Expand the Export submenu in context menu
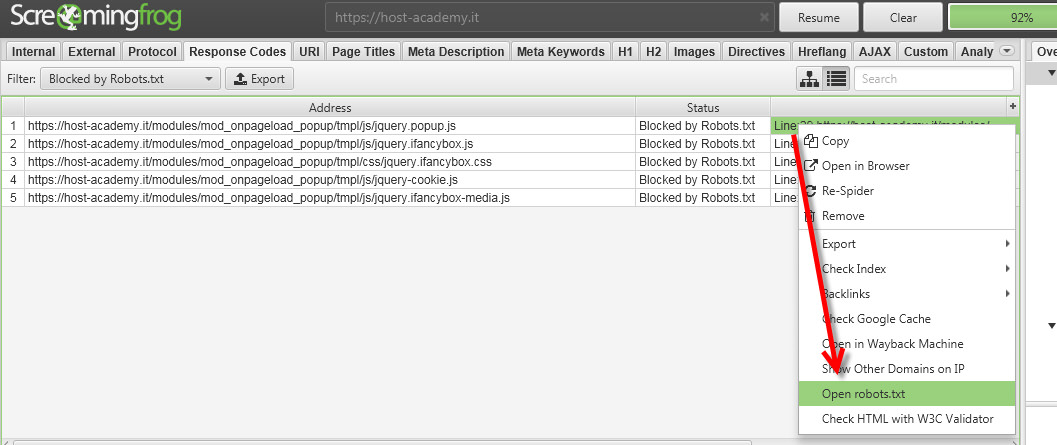Image resolution: width=1057 pixels, height=445 pixels. click(907, 244)
